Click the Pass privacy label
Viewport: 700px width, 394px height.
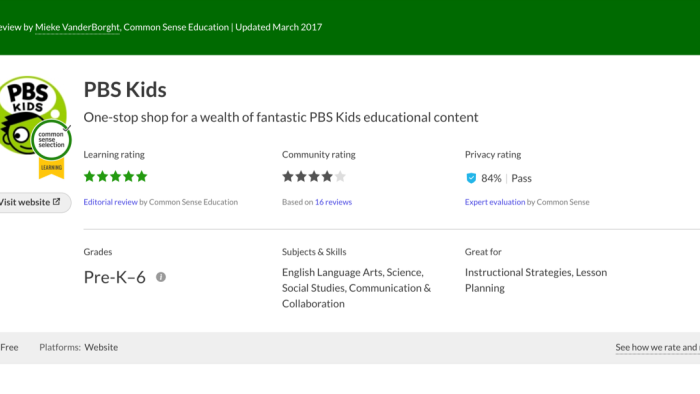click(521, 178)
